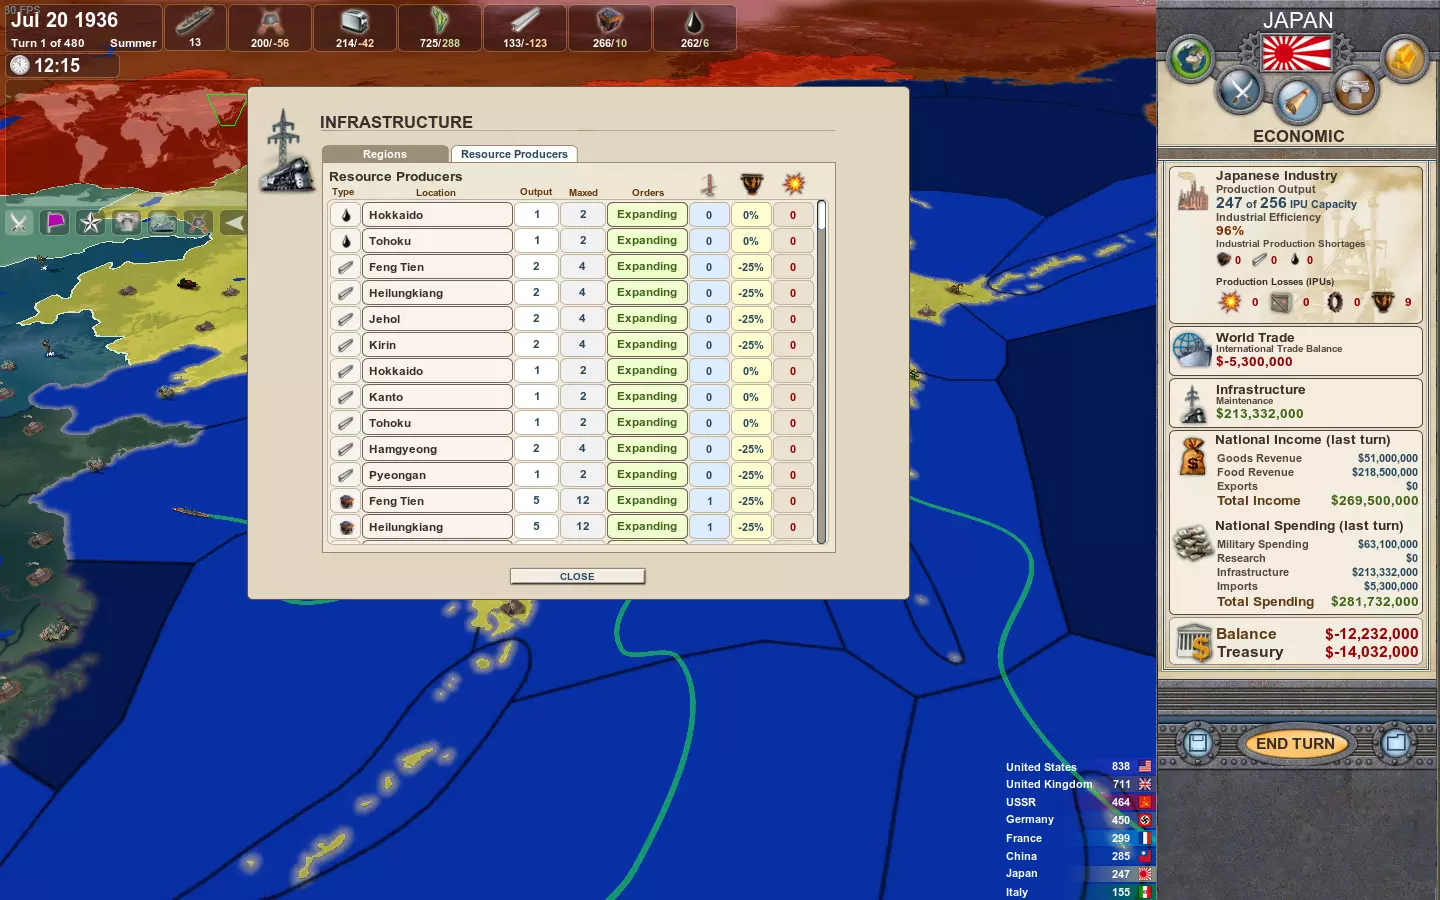This screenshot has width=1440, height=900.
Task: Click Expanding order for Pyeongan
Action: coord(647,475)
